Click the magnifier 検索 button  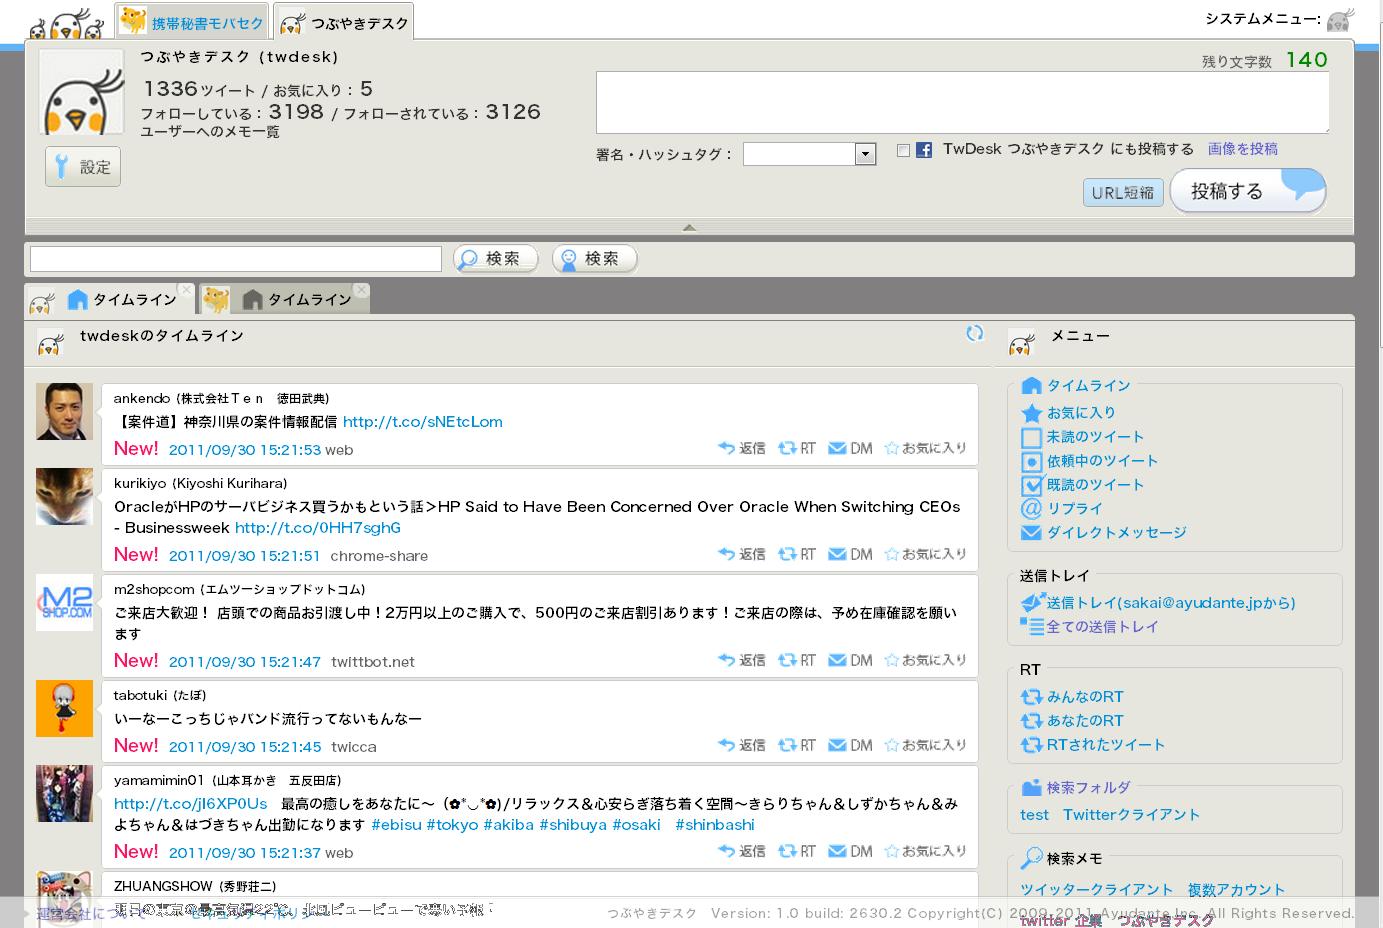tap(495, 259)
